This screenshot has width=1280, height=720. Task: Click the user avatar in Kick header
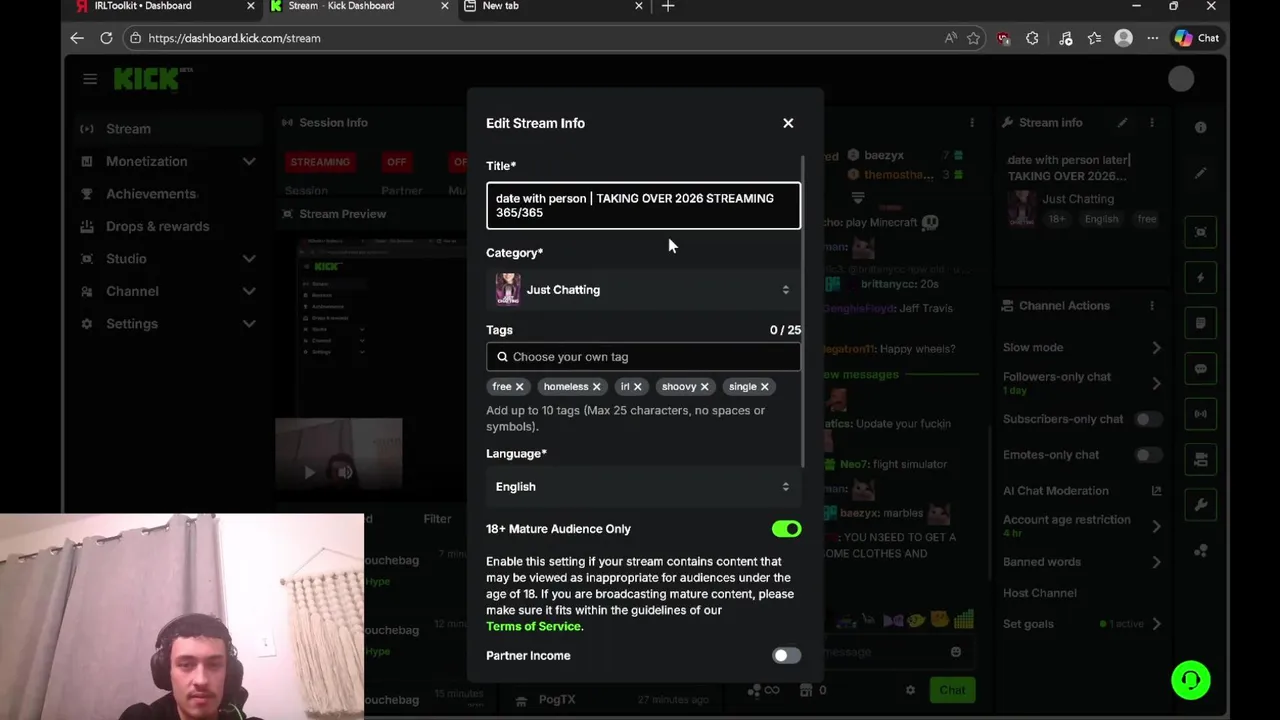(x=1181, y=79)
